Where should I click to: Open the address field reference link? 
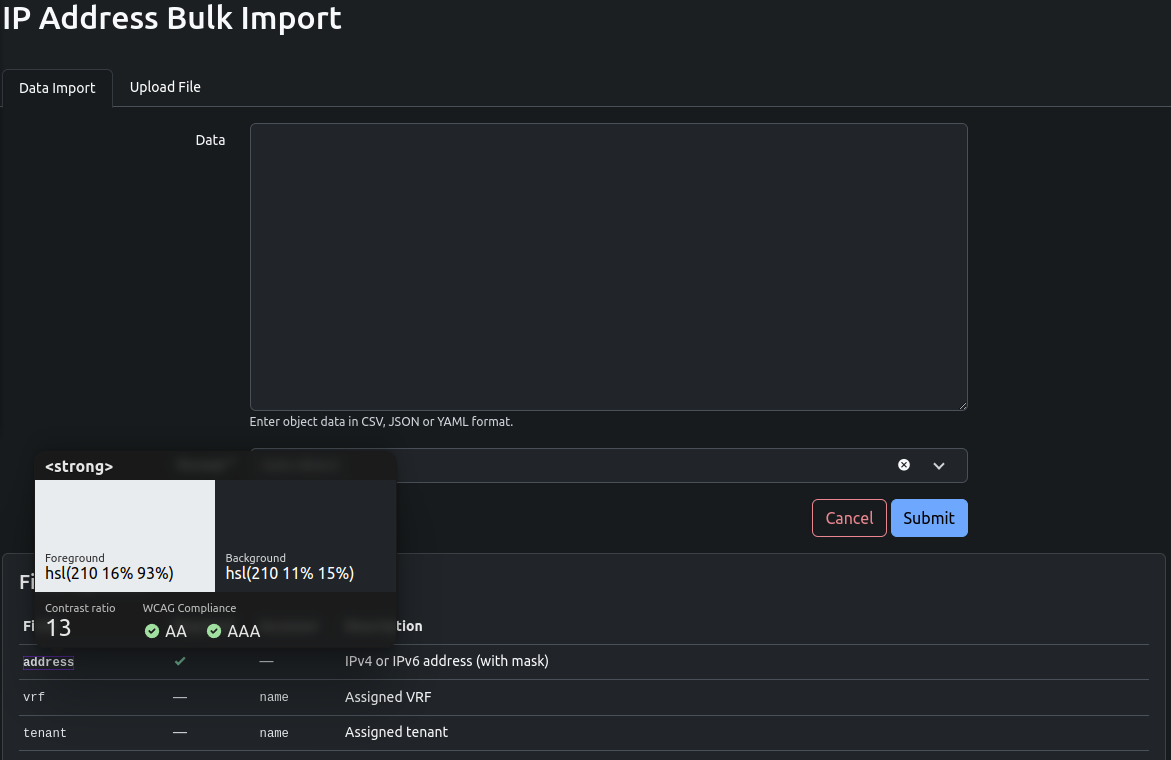tap(48, 661)
